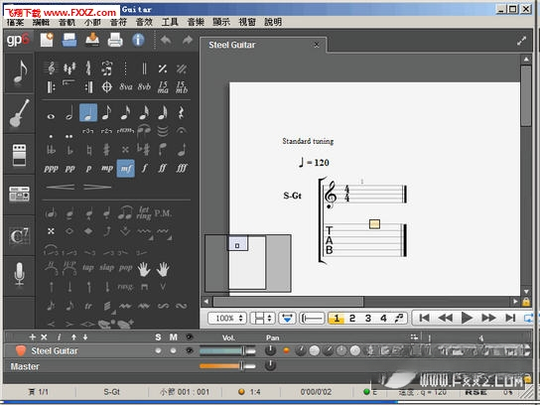The image size is (540, 405).
Task: Save the file with download icon
Action: tap(92, 40)
